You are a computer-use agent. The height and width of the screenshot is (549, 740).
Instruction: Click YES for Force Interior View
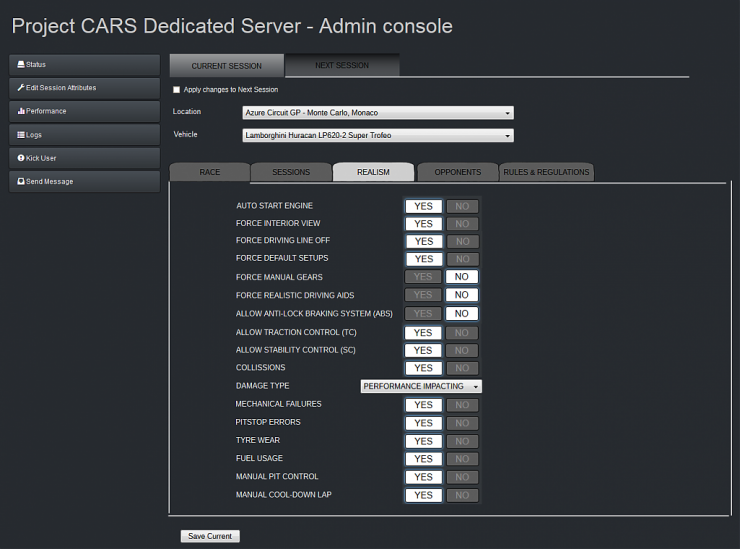coord(423,224)
